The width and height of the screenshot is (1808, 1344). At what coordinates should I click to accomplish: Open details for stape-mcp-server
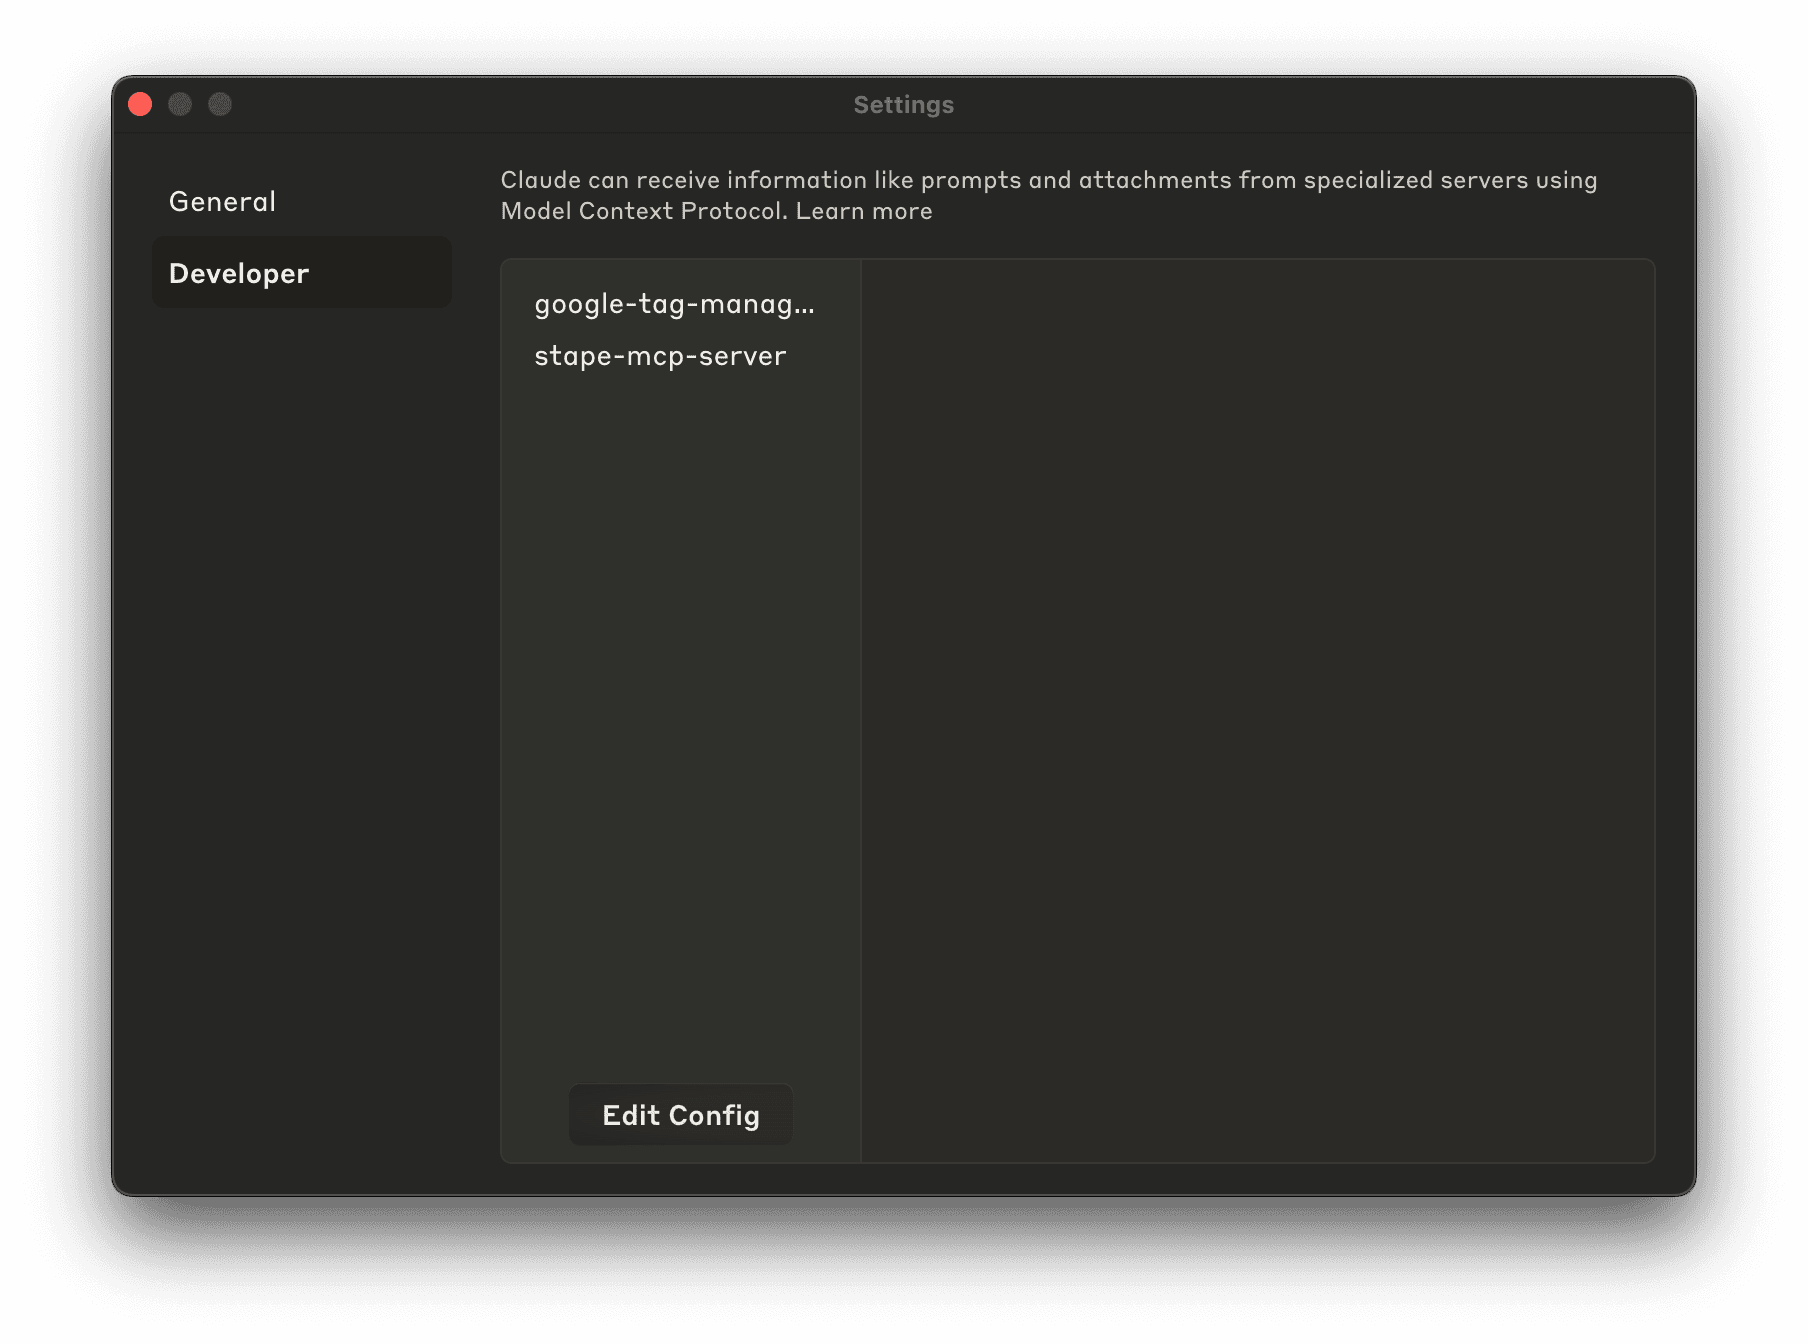[660, 355]
